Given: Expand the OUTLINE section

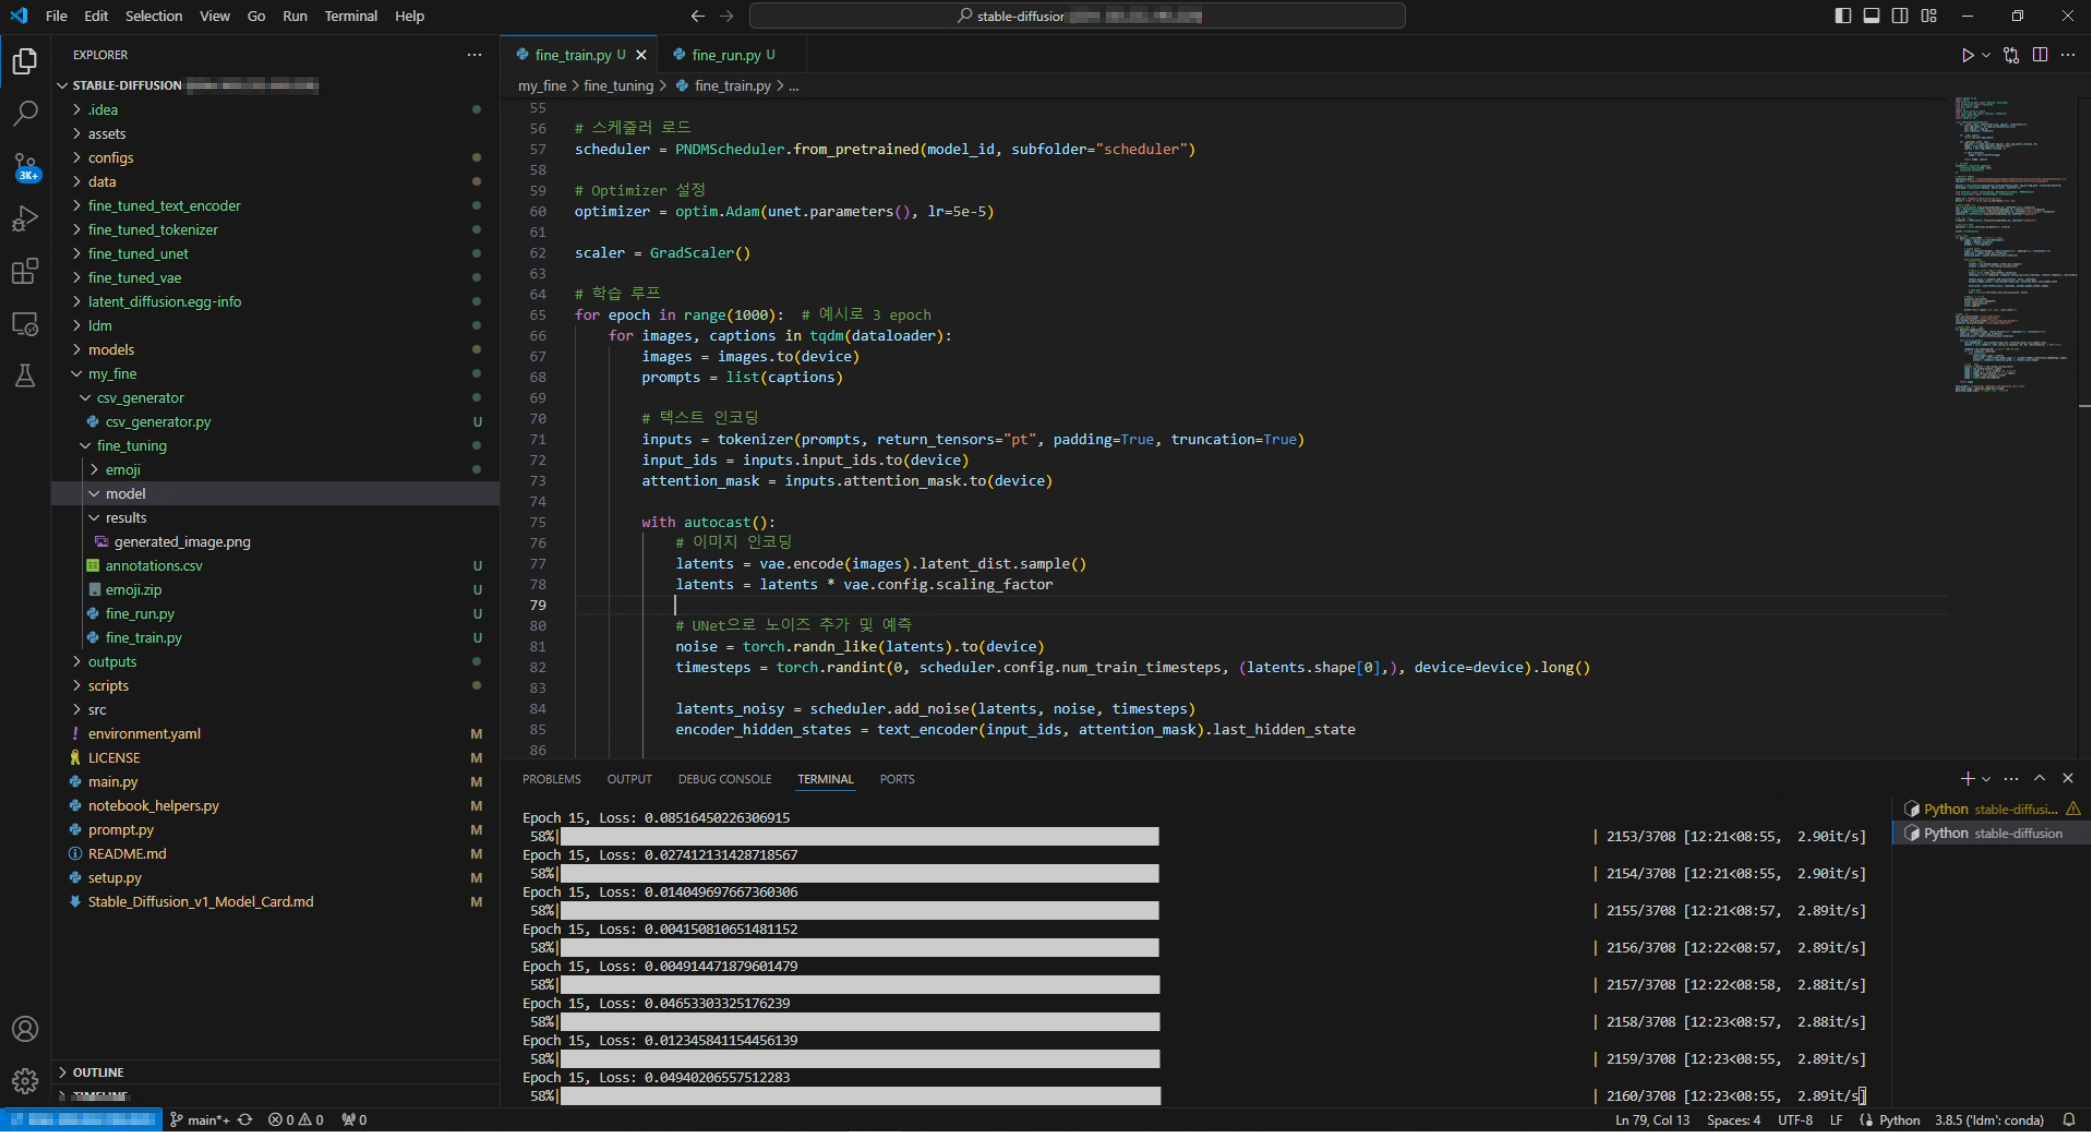Looking at the screenshot, I should click(97, 1072).
